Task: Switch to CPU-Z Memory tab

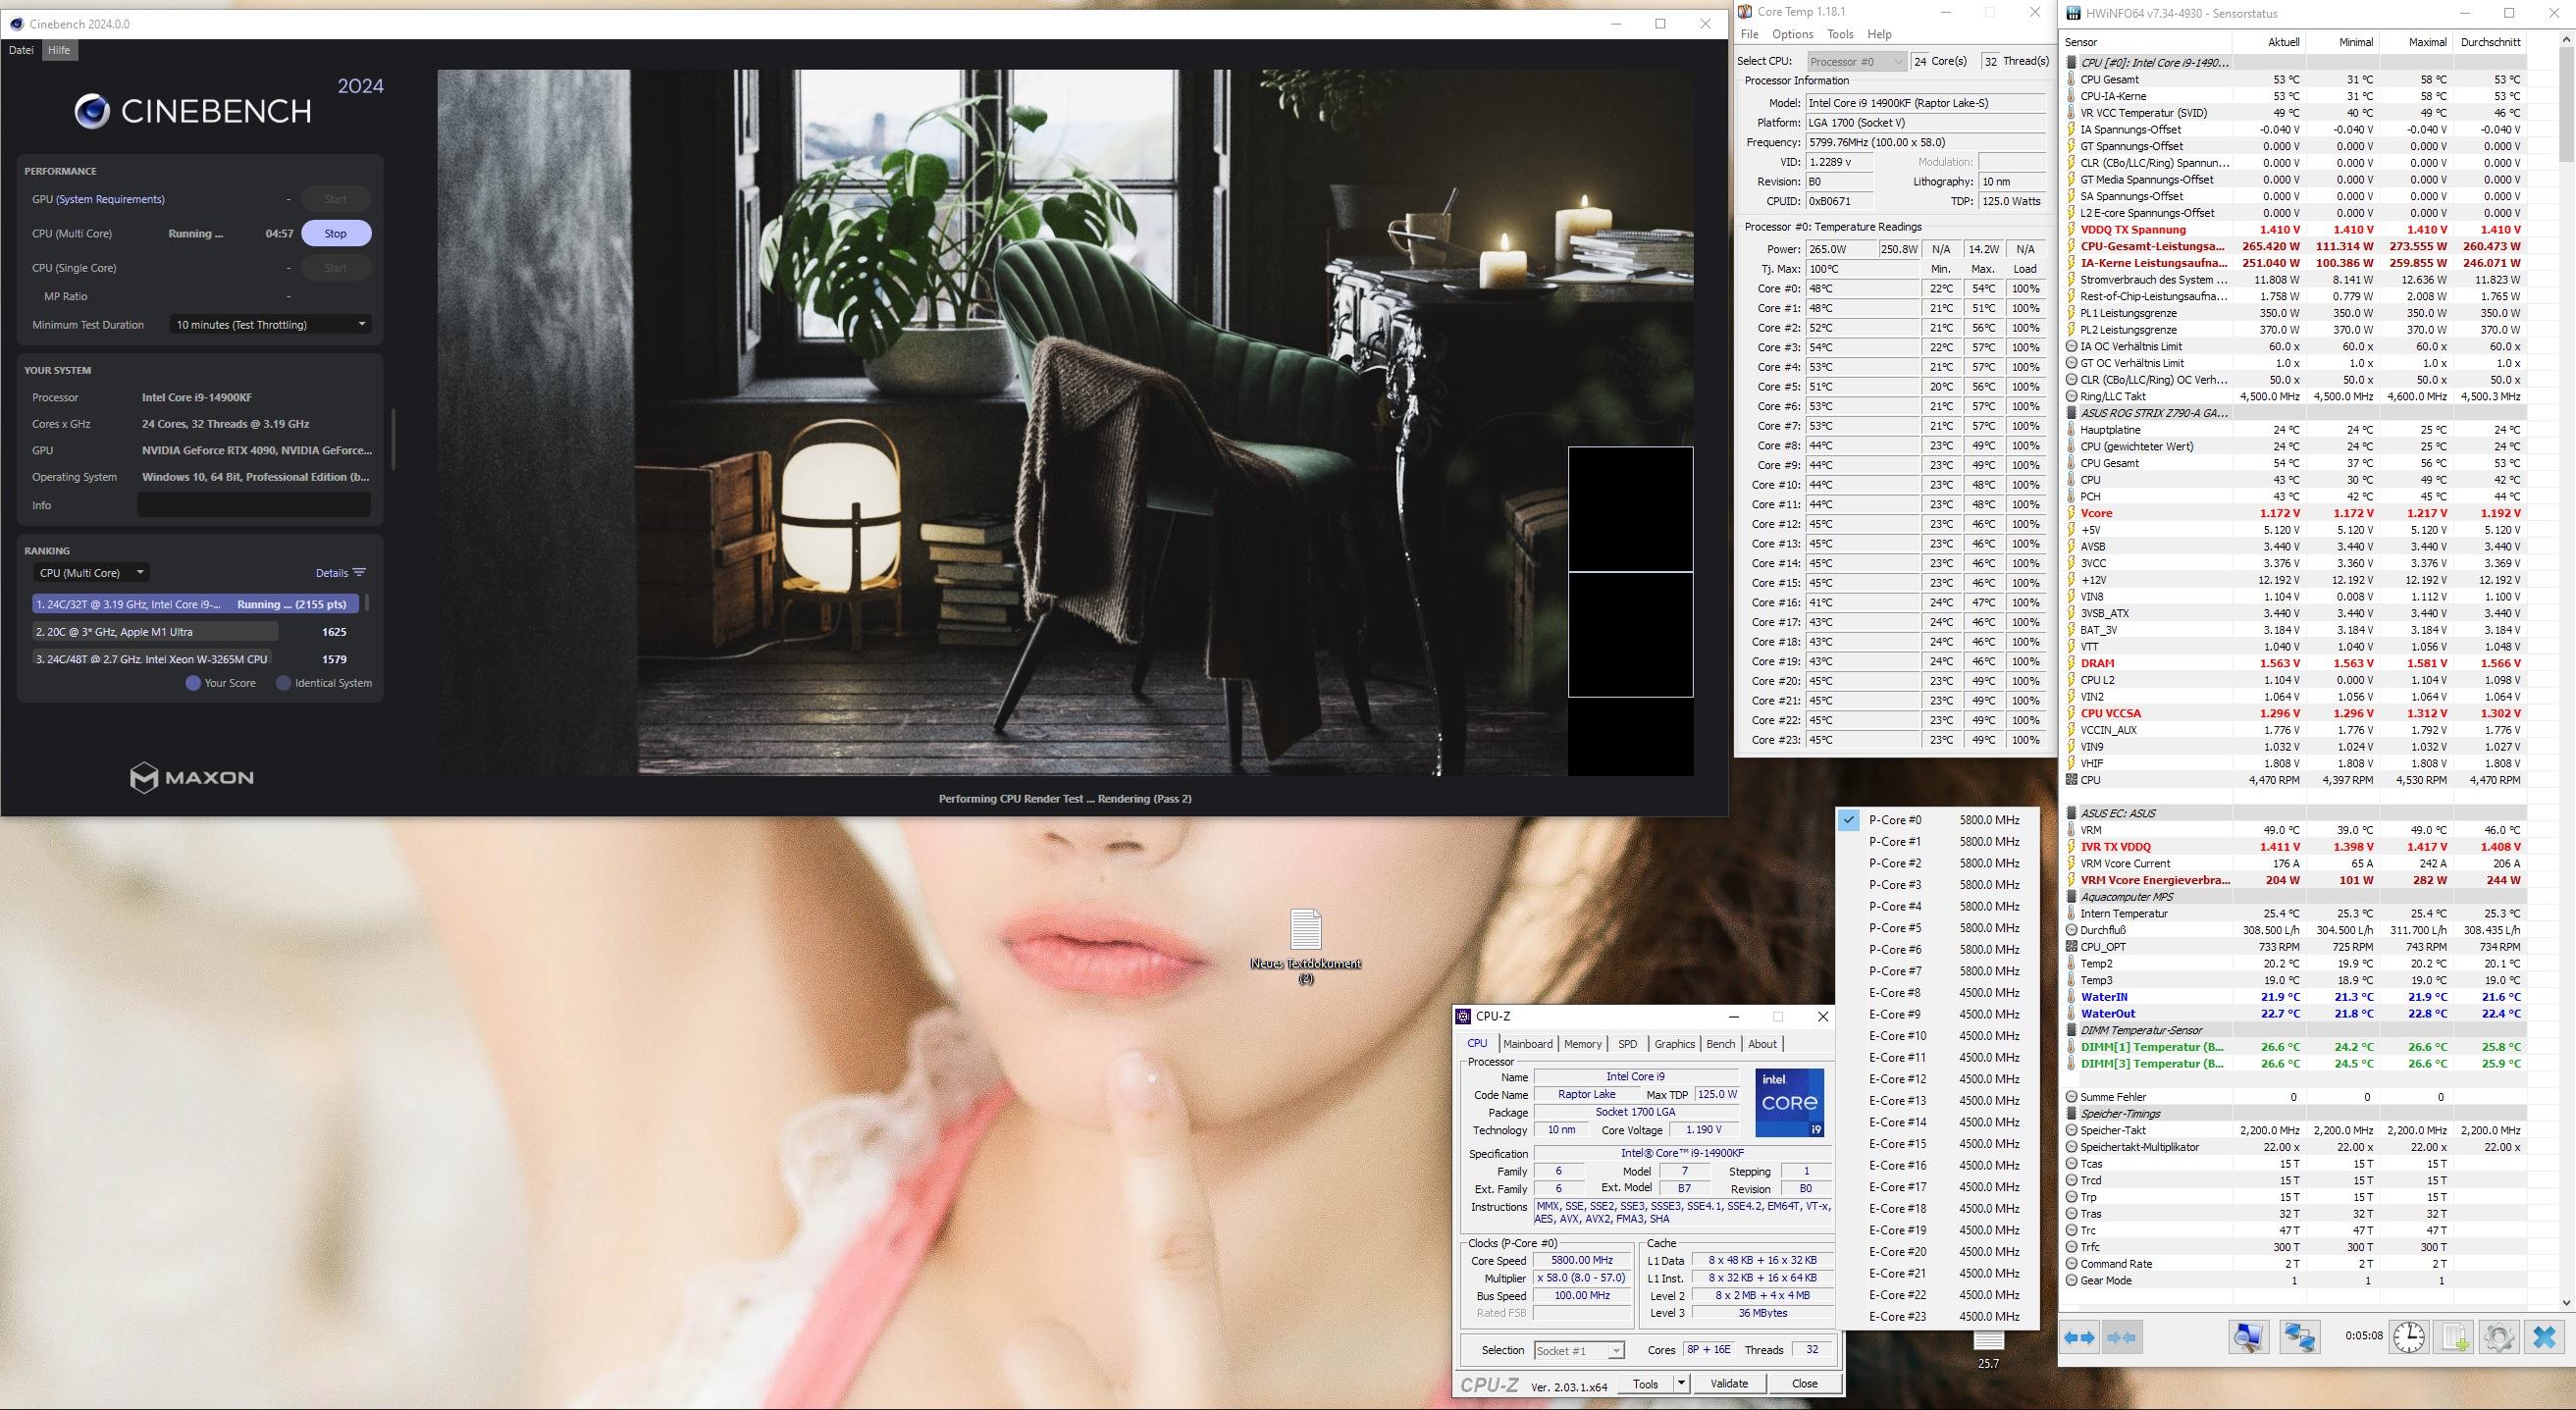Action: click(x=1582, y=1044)
